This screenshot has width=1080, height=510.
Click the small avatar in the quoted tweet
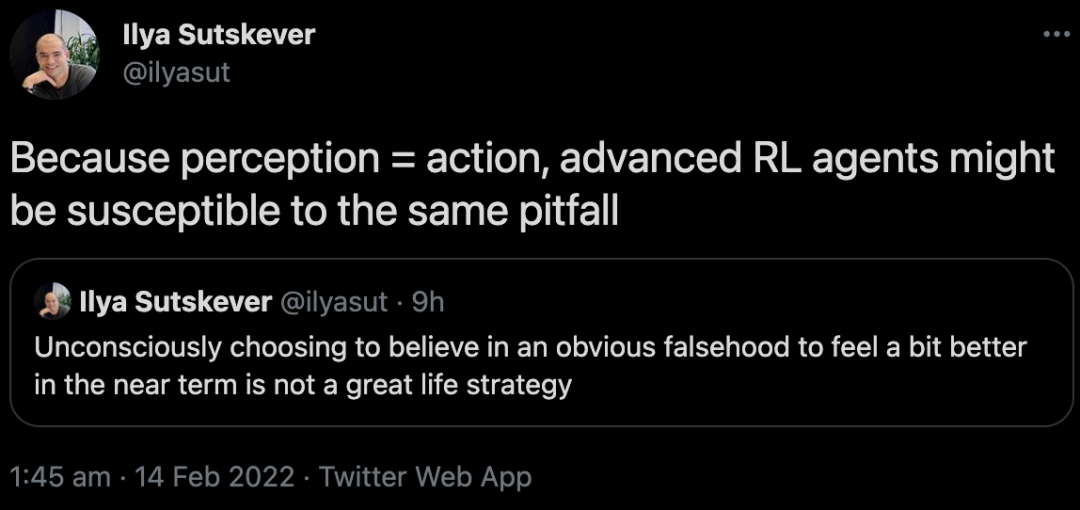52,301
